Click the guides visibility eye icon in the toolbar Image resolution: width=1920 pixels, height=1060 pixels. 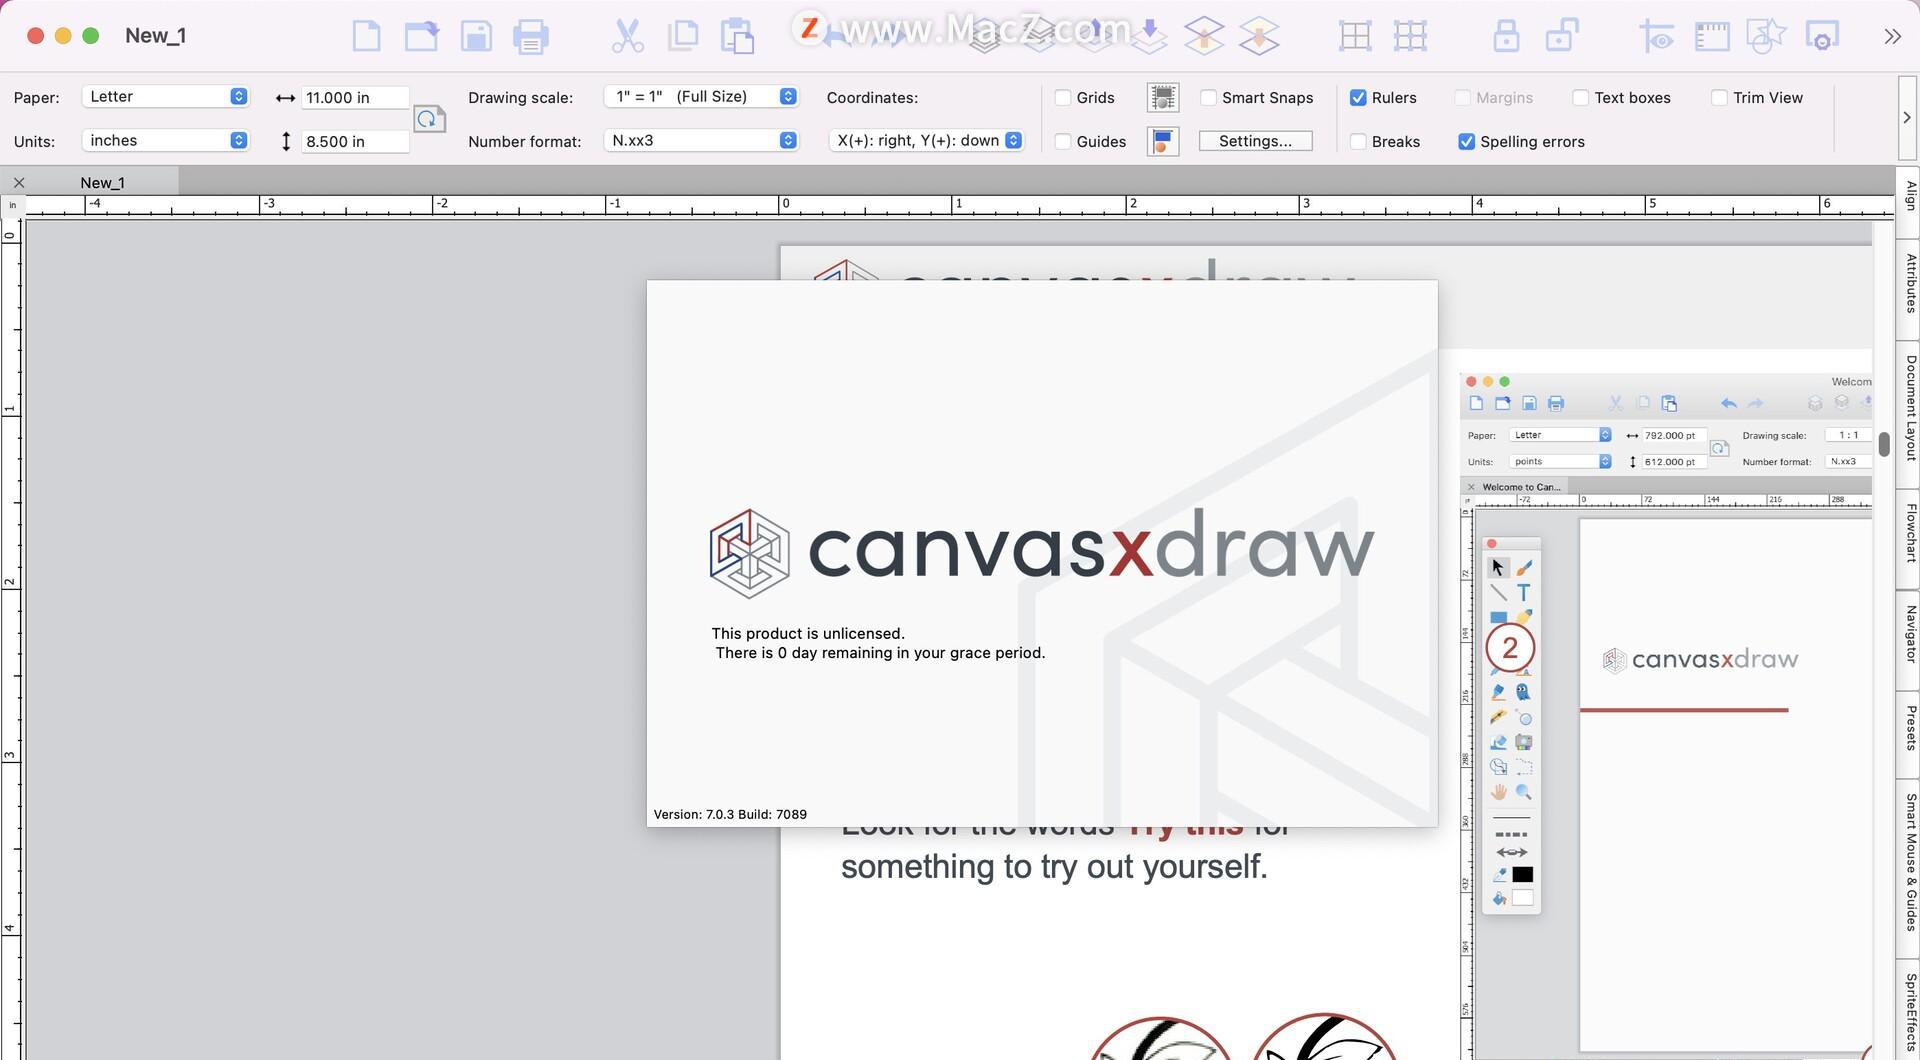click(1657, 36)
